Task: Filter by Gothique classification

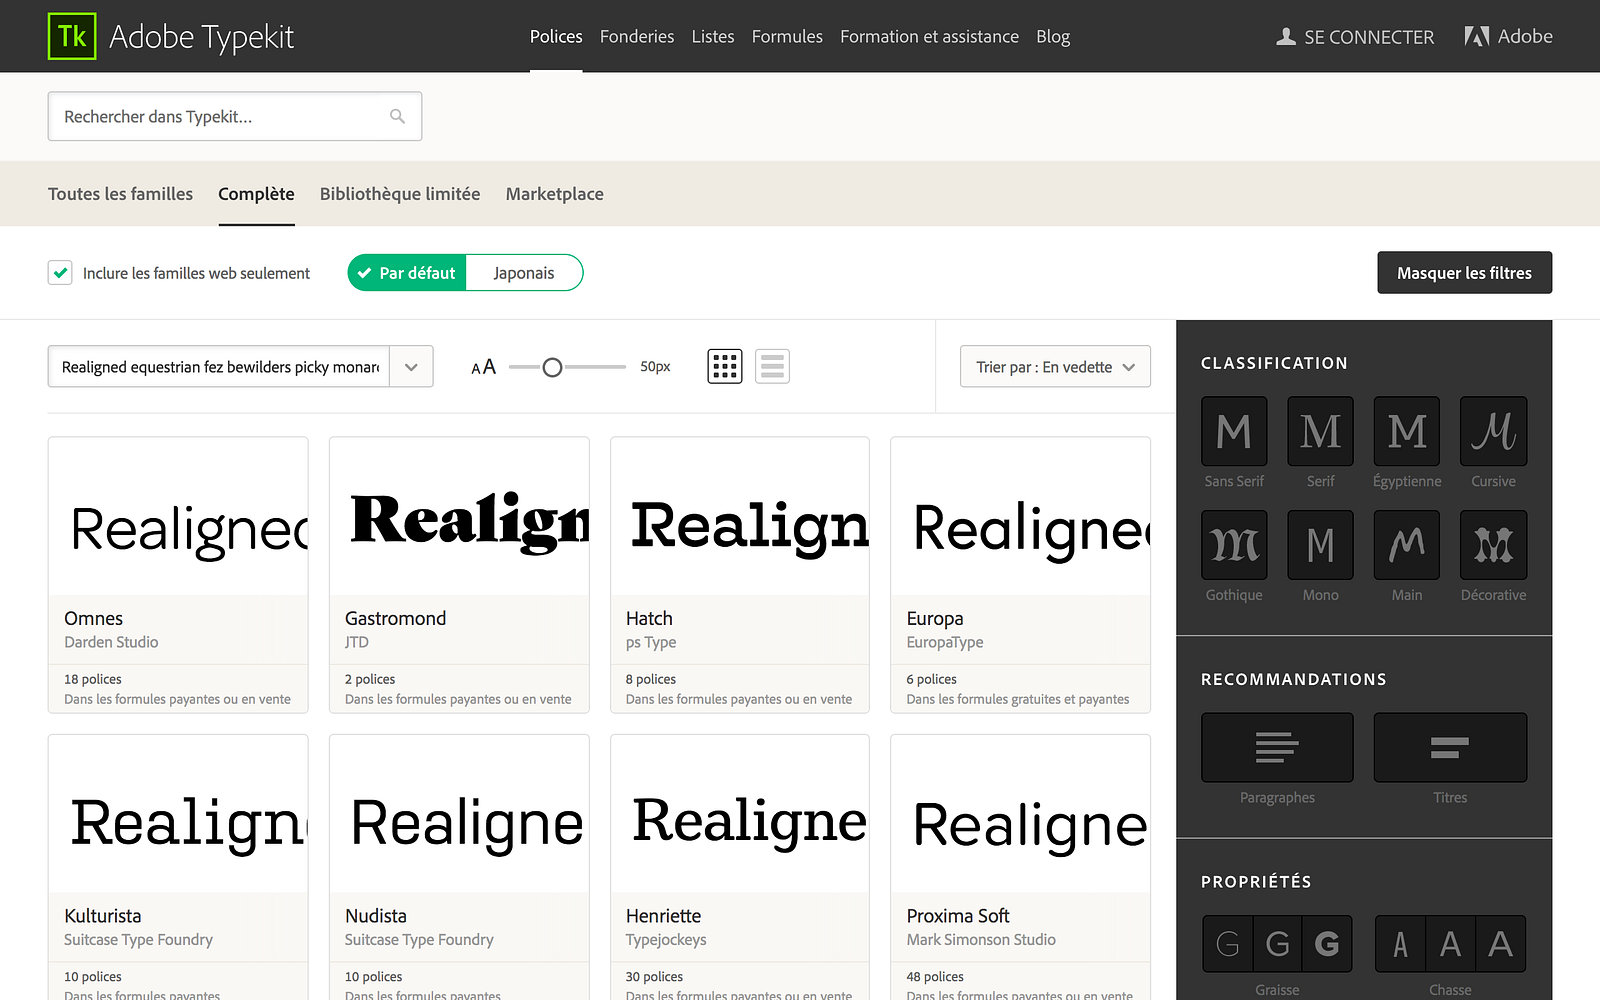Action: 1234,545
